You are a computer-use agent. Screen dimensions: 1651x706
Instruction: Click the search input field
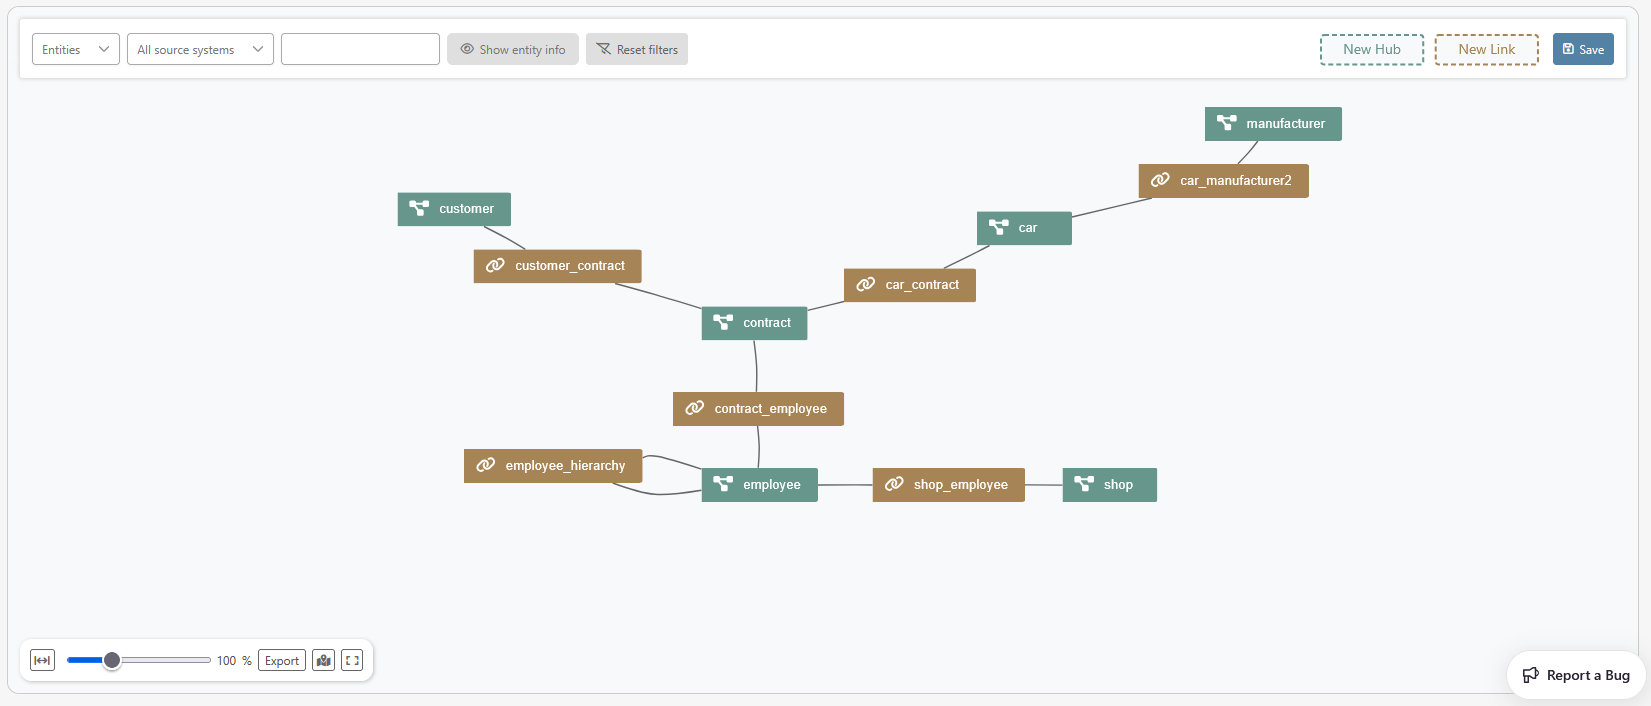(x=360, y=49)
